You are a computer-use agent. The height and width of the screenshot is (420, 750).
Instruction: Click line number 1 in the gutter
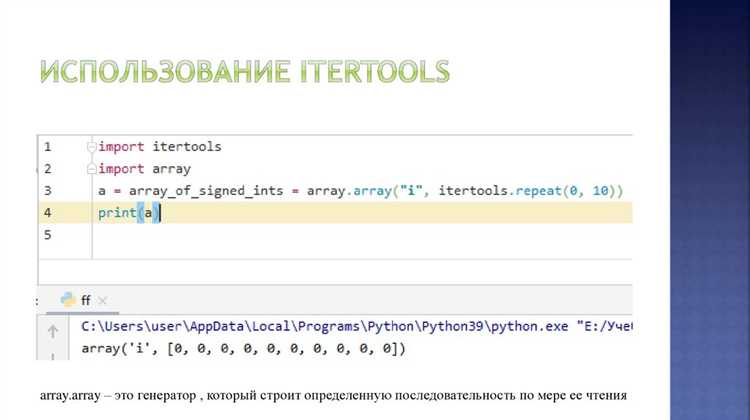coord(48,147)
